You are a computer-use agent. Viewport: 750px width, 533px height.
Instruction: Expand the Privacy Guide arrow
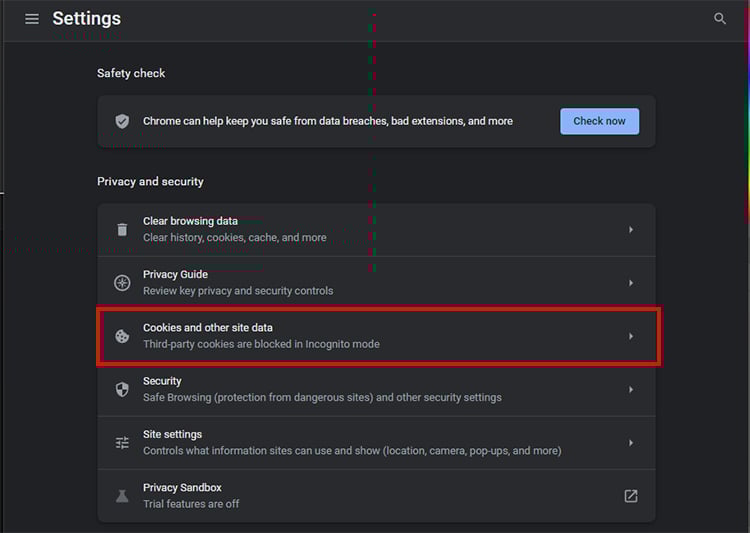(631, 283)
